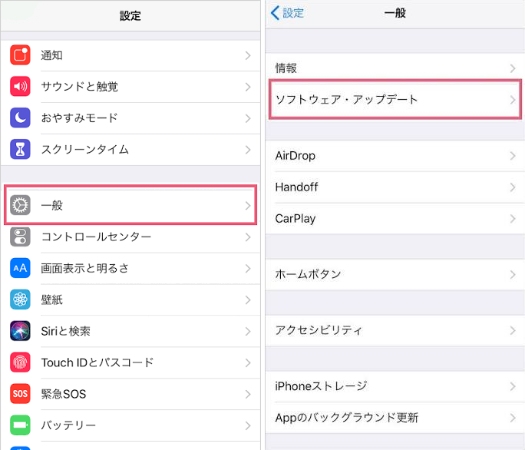Image resolution: width=525 pixels, height=450 pixels.
Task: Tap the コントロールセンター toggles icon
Action: [x=20, y=237]
